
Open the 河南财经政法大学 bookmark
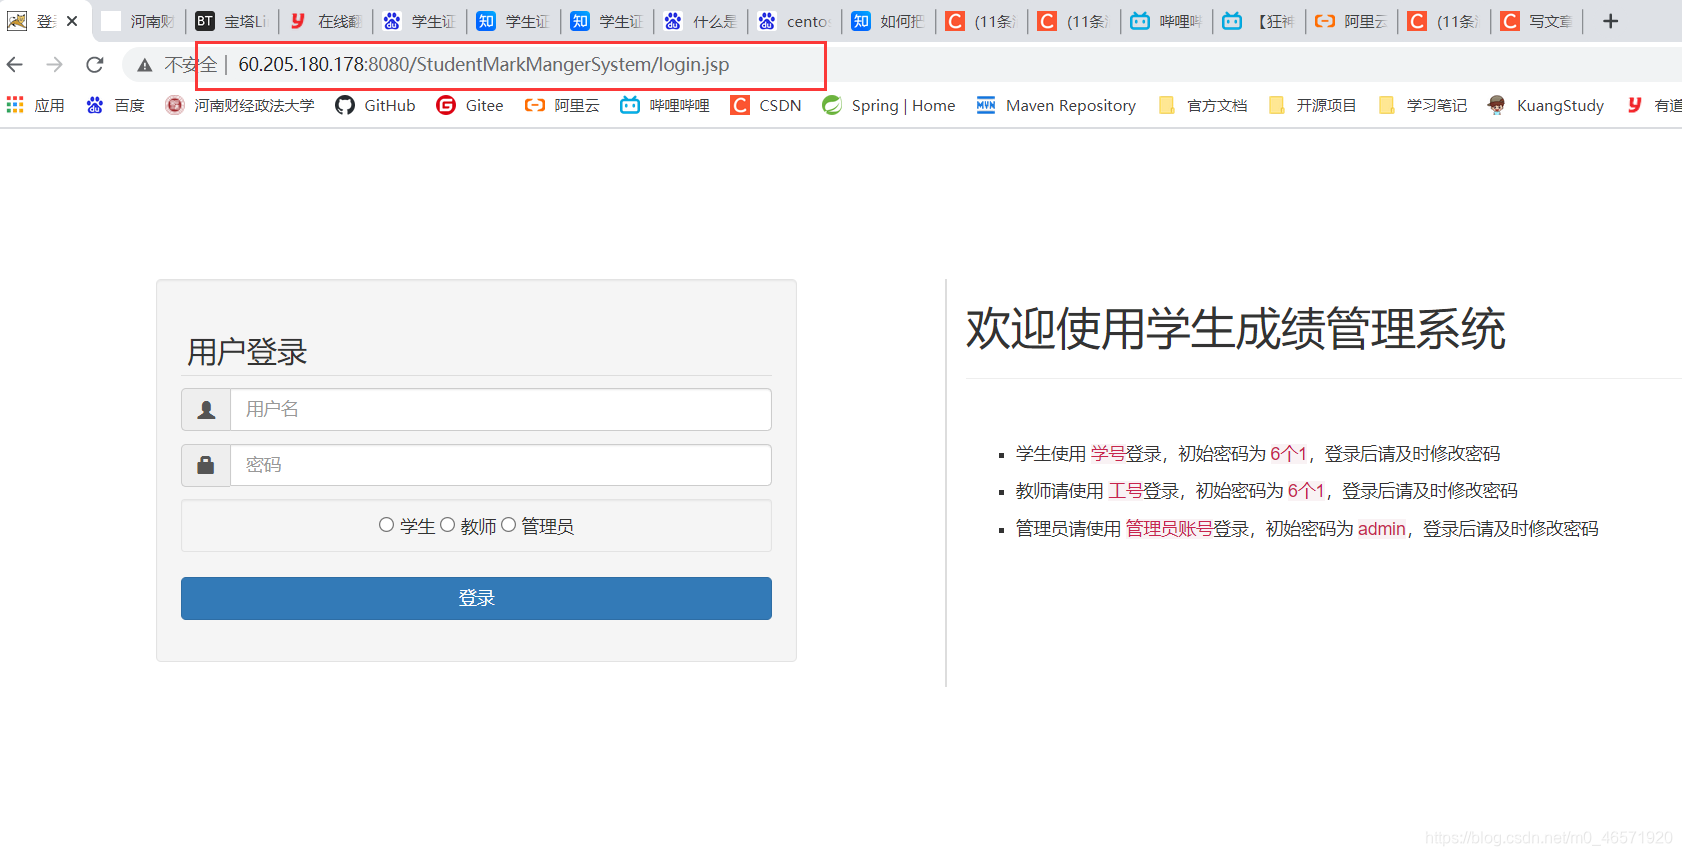(240, 105)
